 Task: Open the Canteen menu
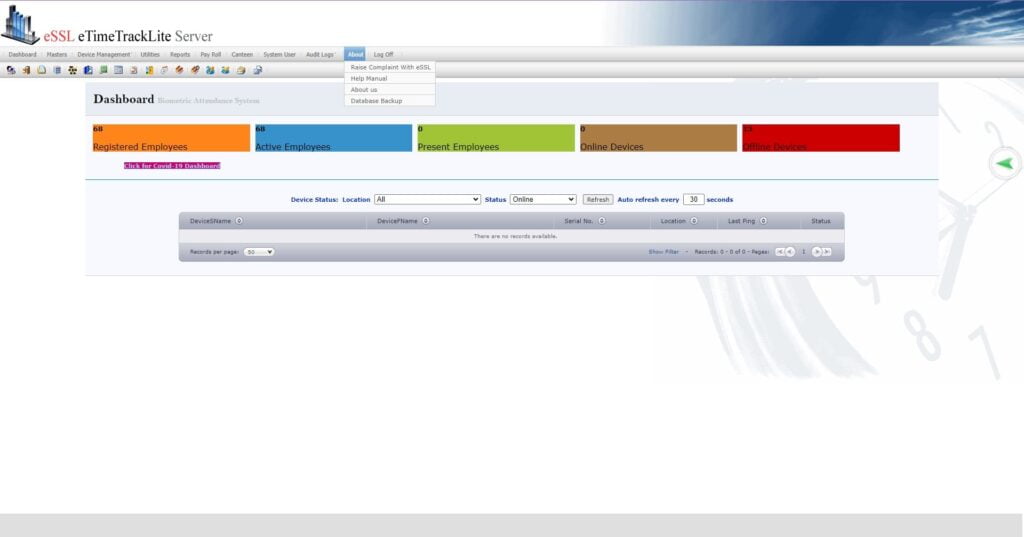tap(242, 54)
